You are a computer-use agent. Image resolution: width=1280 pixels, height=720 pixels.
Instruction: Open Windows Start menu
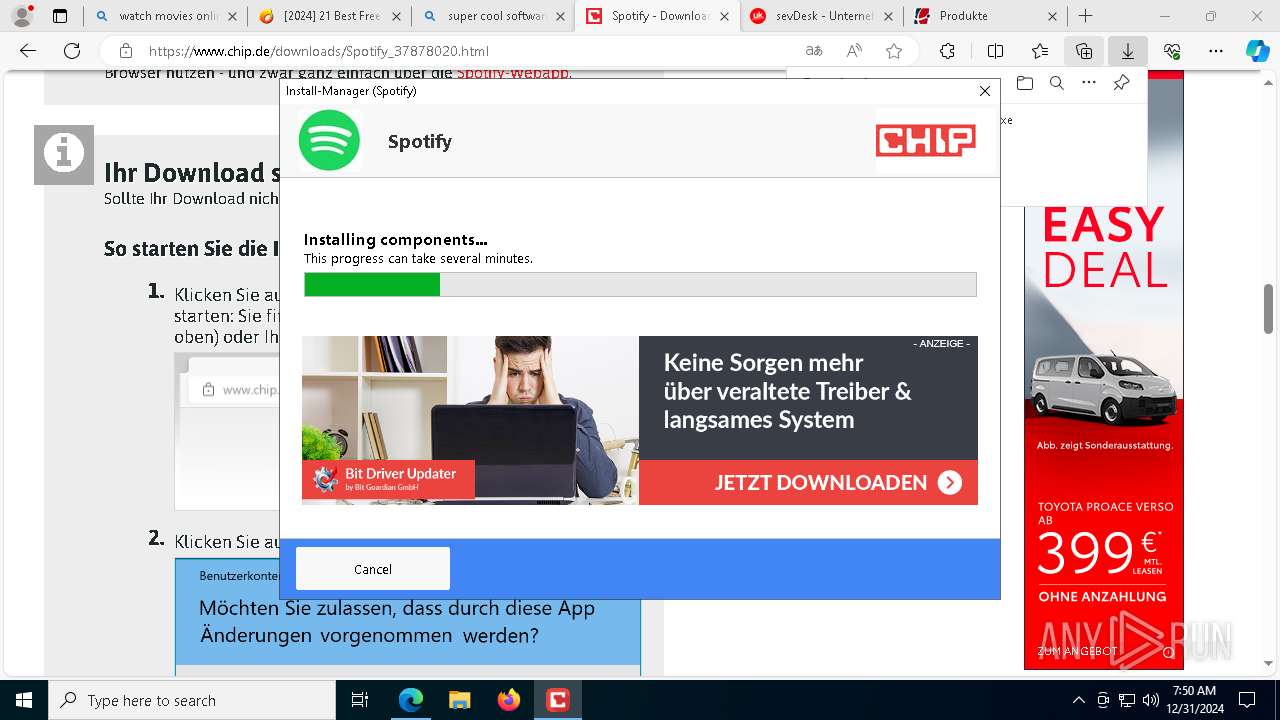24,700
